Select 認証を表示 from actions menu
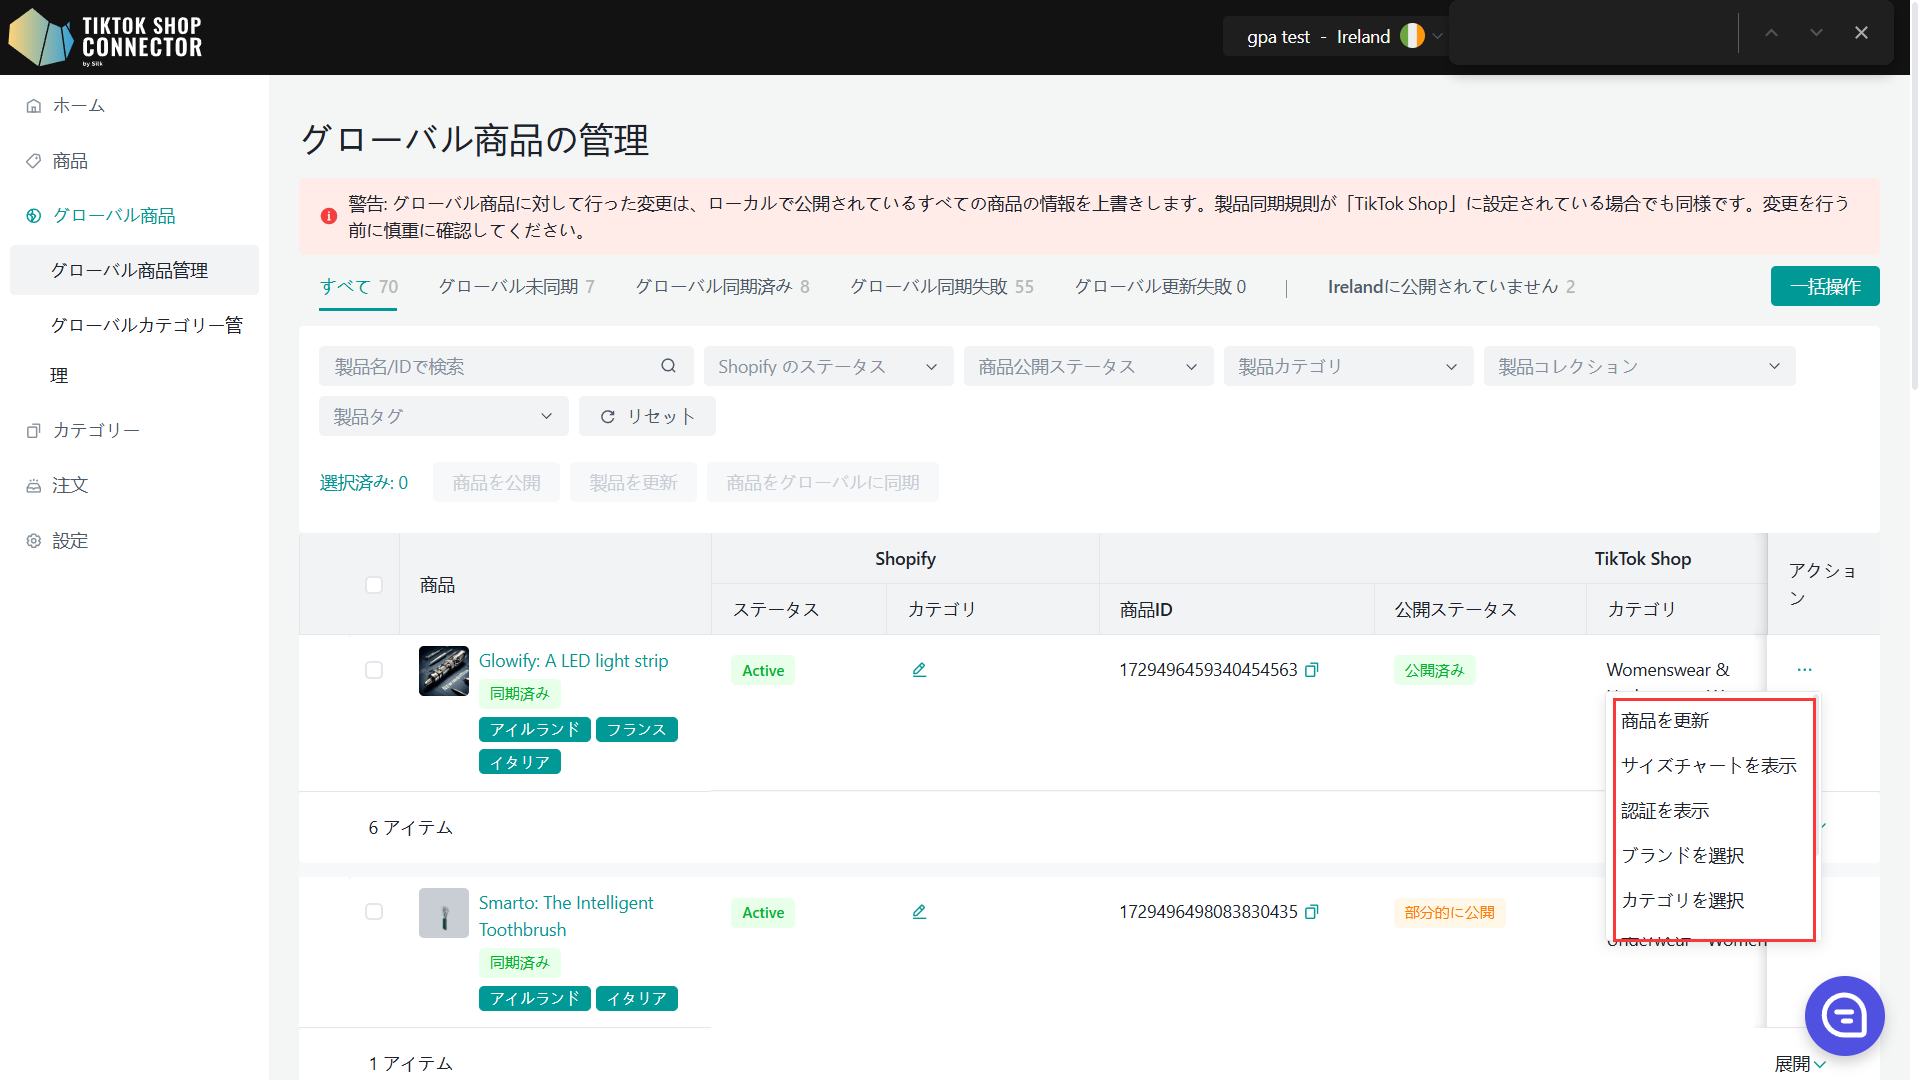Image resolution: width=1920 pixels, height=1080 pixels. pos(1714,811)
